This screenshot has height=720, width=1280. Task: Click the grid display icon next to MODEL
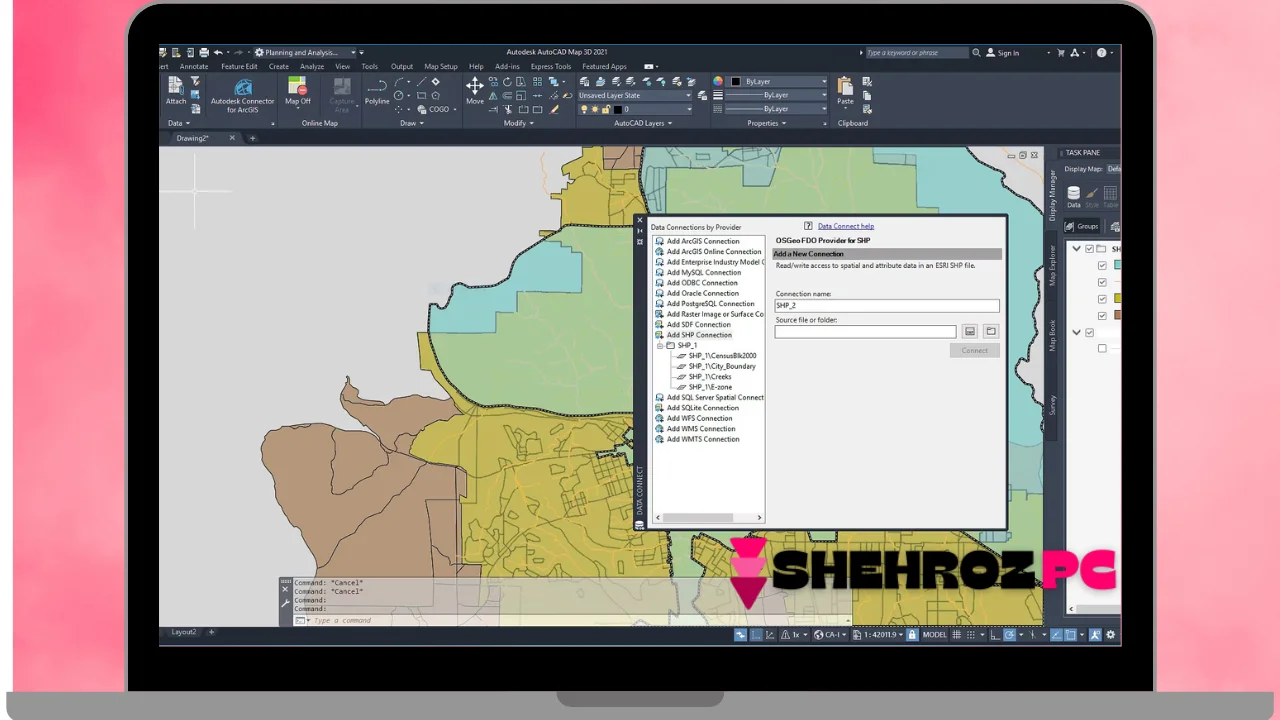957,634
